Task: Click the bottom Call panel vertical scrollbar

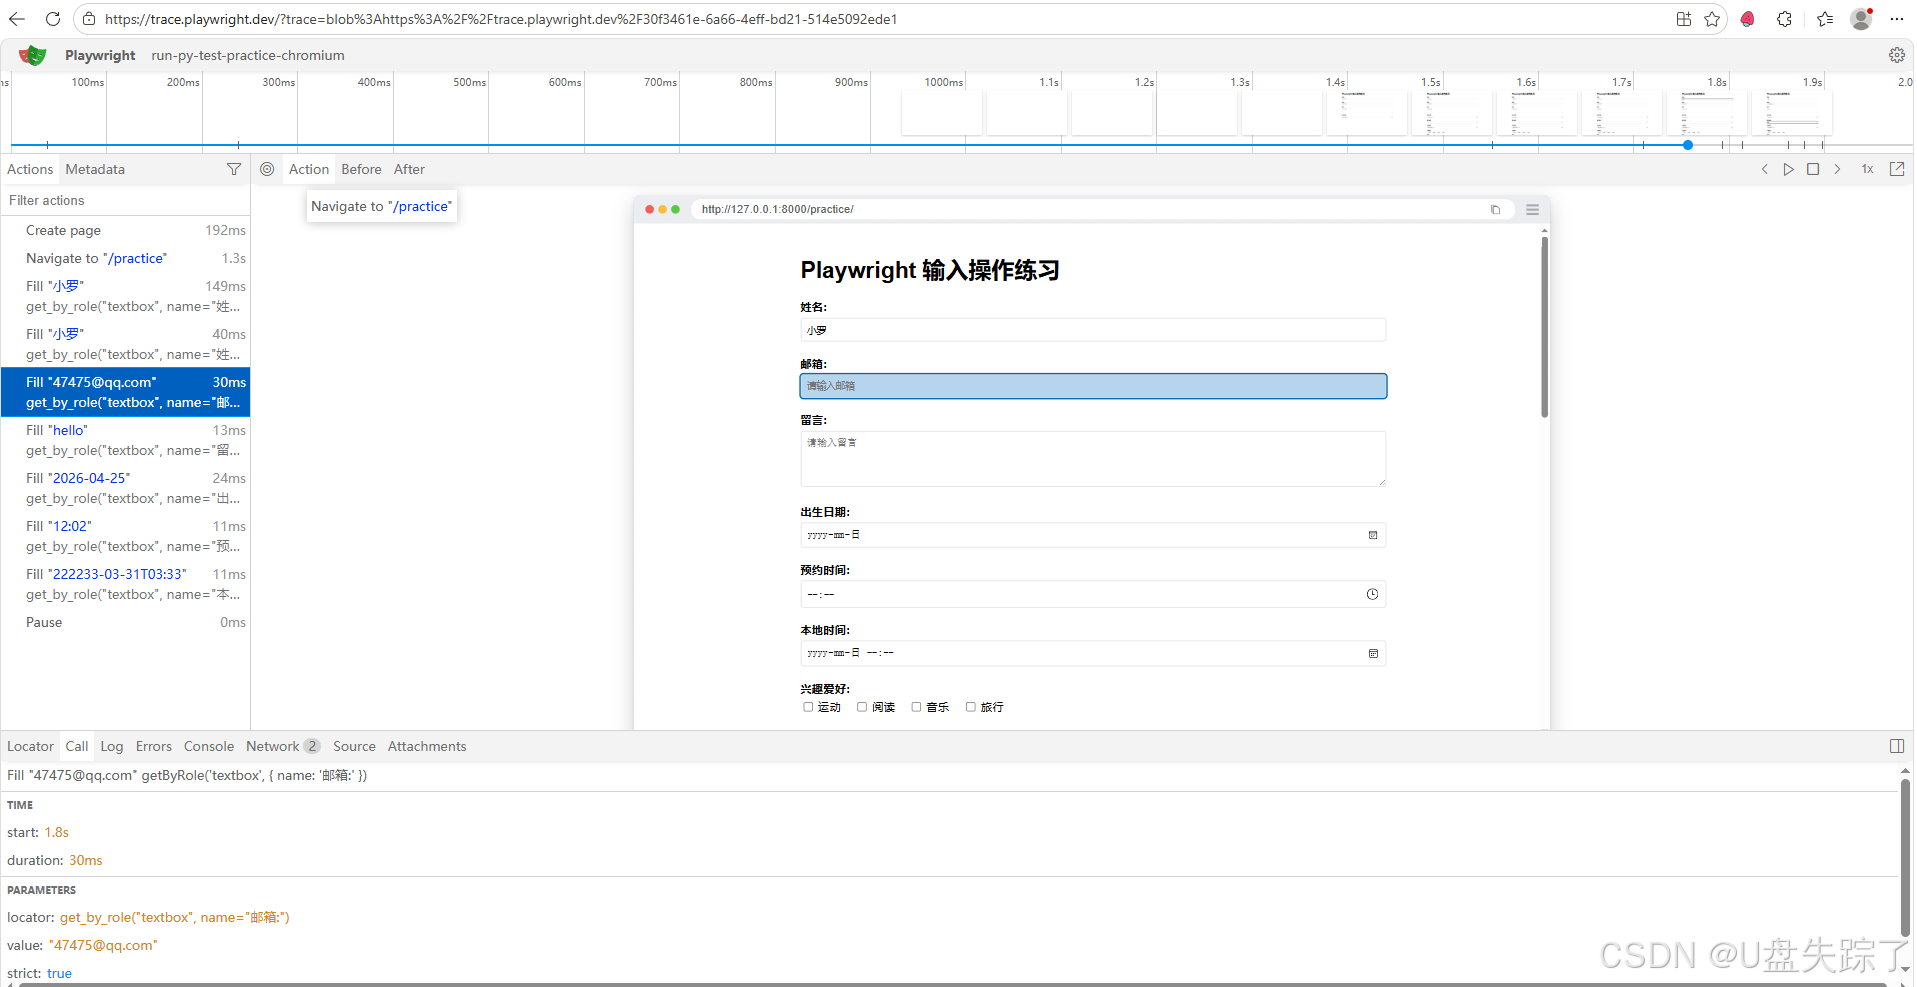Action: pyautogui.click(x=1906, y=857)
